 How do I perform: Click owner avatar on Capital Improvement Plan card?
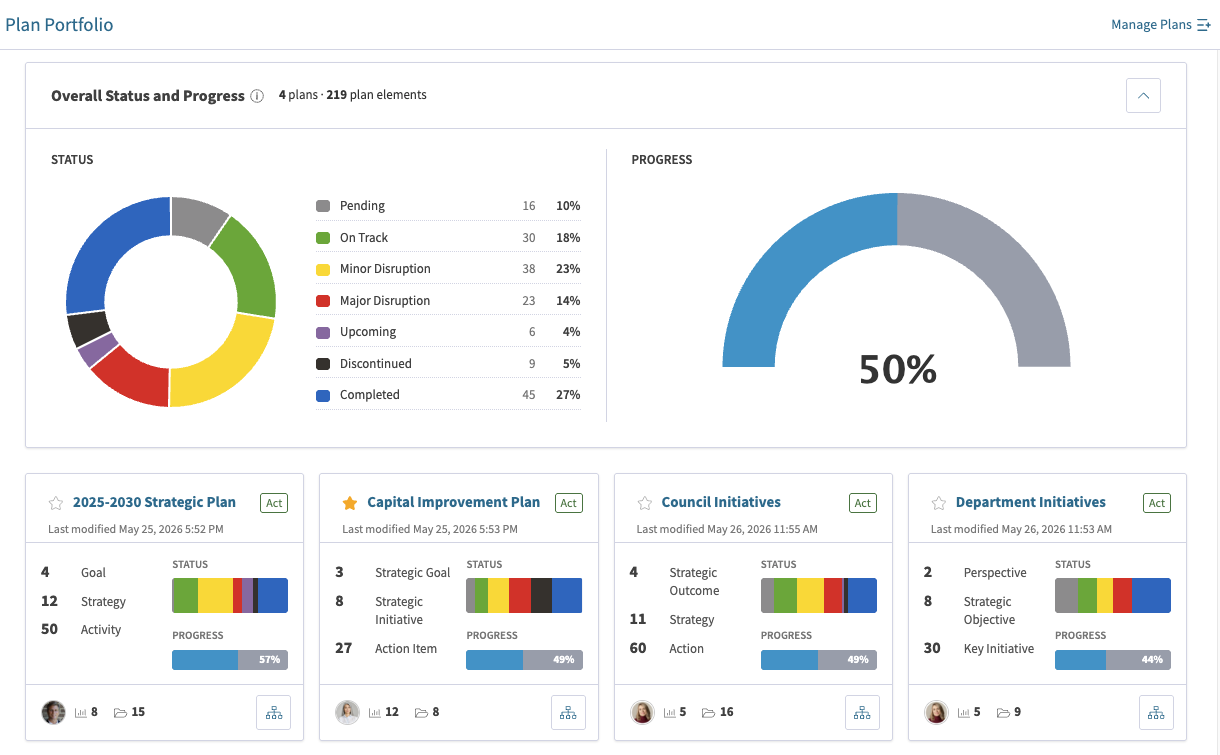point(347,712)
